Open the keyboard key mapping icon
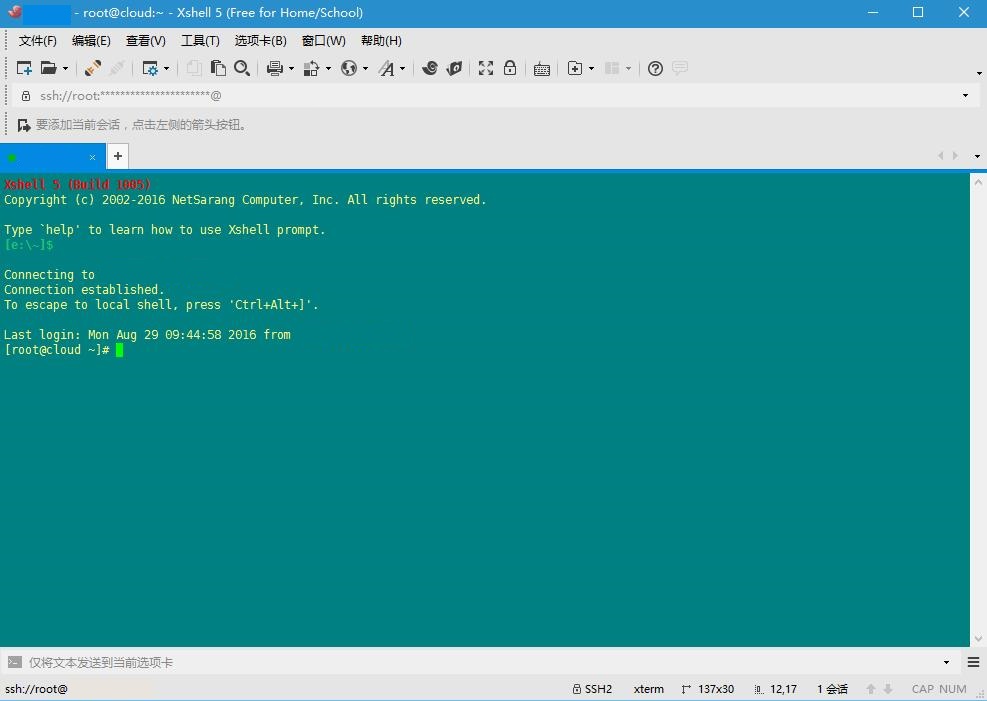This screenshot has width=987, height=701. pos(541,69)
